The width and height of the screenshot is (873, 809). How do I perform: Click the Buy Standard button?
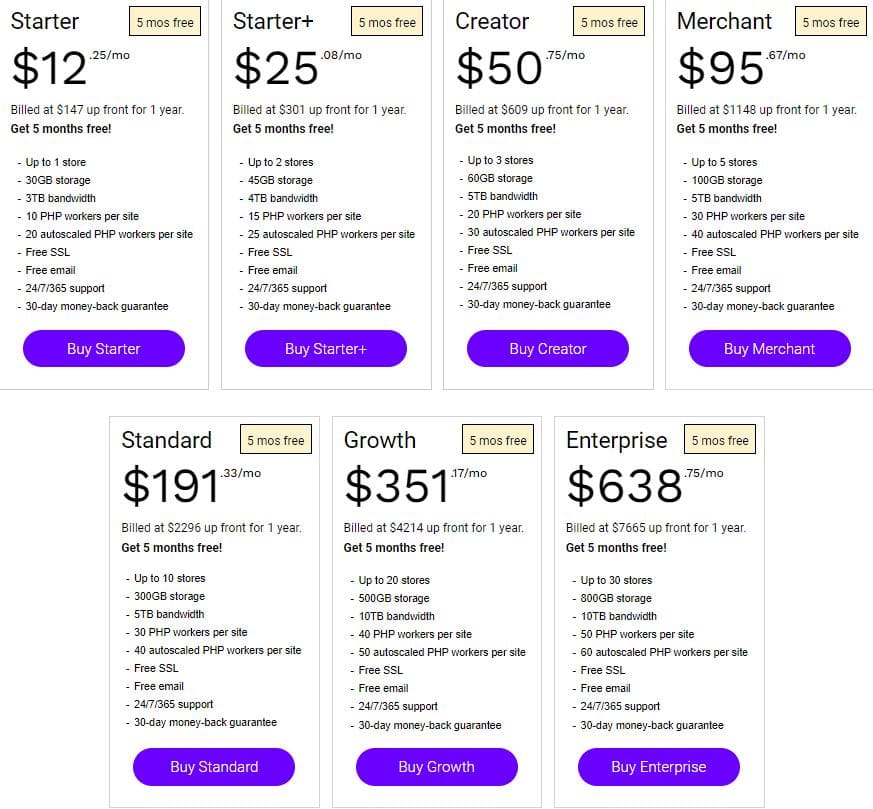point(213,767)
